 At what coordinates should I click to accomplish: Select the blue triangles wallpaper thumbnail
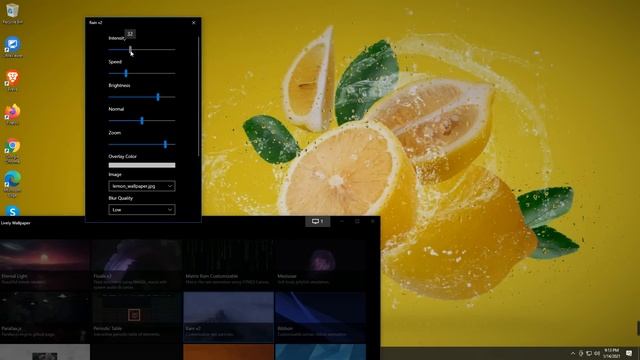320,352
